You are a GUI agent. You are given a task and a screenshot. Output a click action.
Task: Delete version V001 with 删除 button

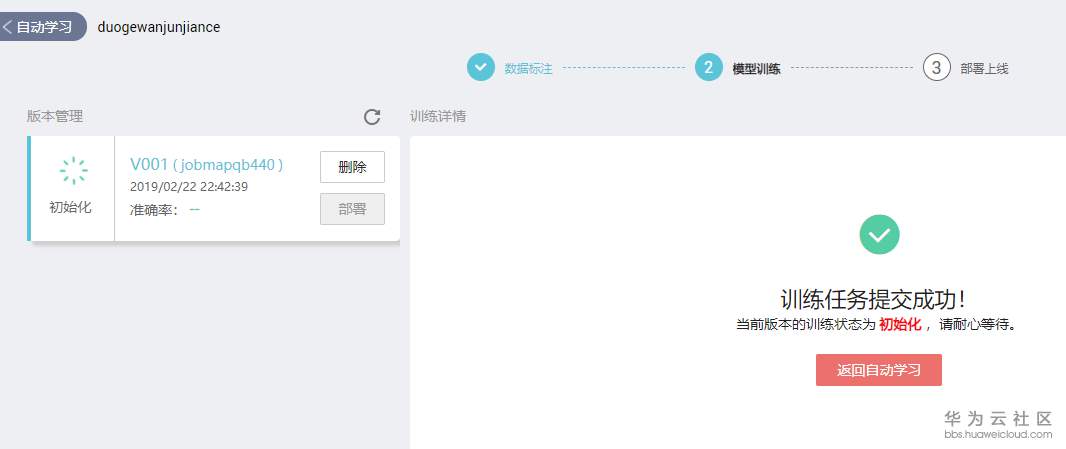pyautogui.click(x=352, y=167)
